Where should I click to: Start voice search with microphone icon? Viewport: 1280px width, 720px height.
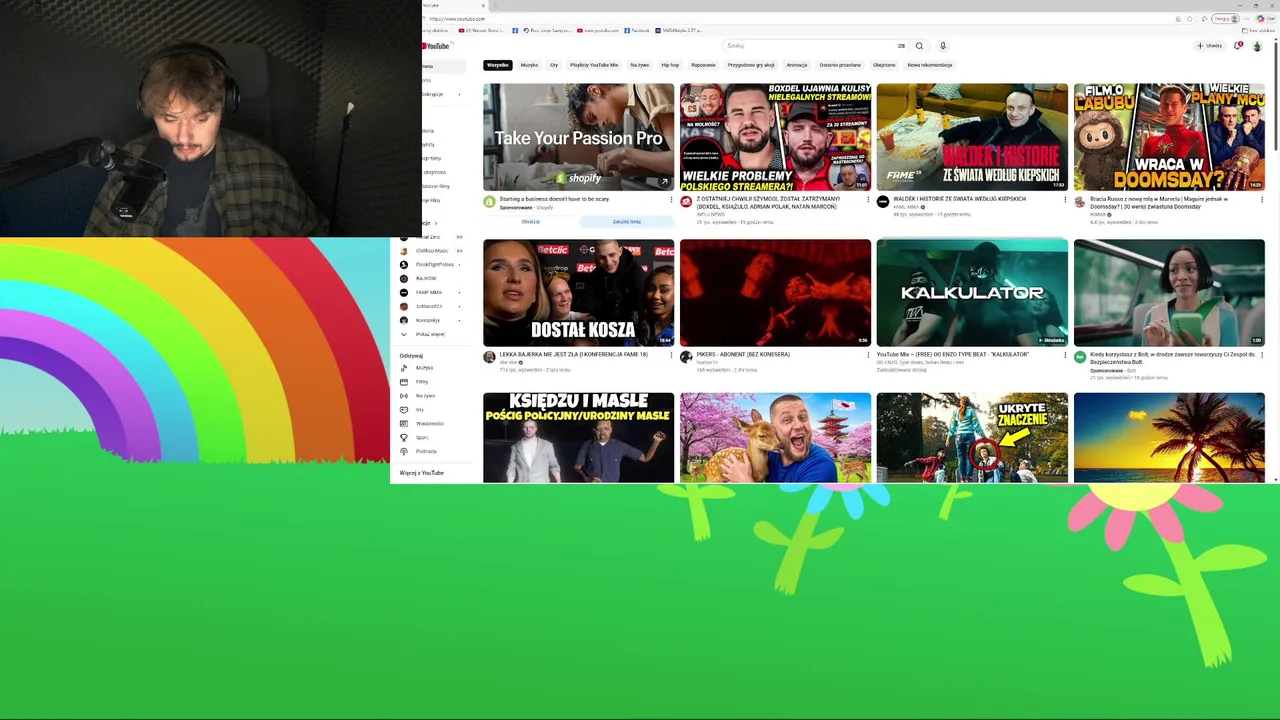click(x=942, y=46)
